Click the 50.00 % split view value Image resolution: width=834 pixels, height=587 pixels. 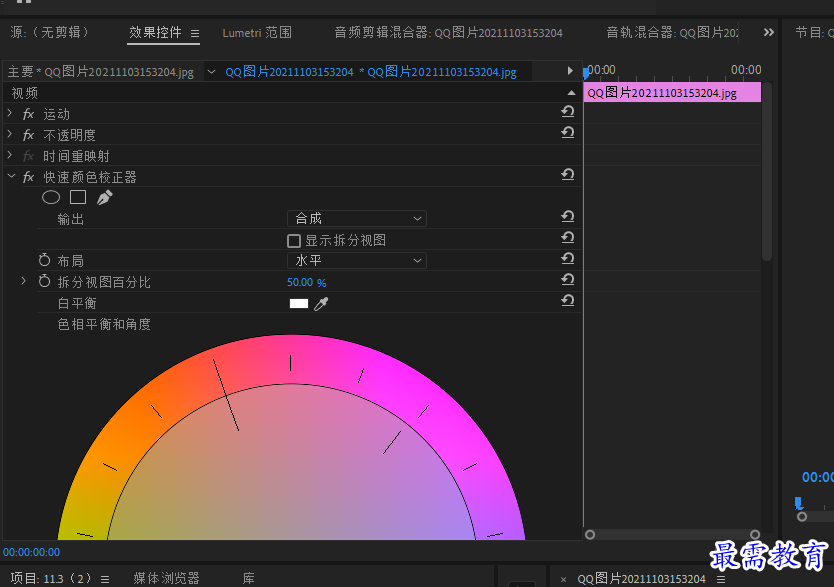pos(307,282)
